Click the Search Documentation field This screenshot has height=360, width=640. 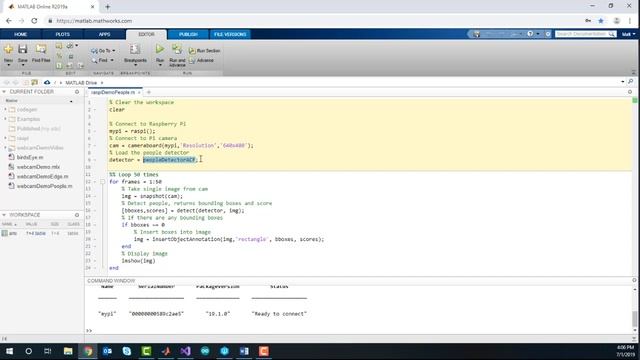pyautogui.click(x=582, y=34)
